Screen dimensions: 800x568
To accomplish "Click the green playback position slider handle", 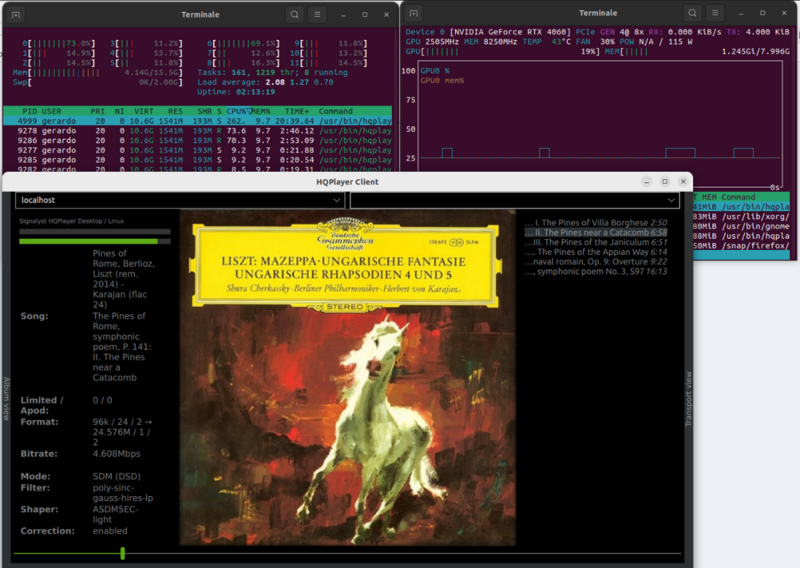I will [x=123, y=553].
